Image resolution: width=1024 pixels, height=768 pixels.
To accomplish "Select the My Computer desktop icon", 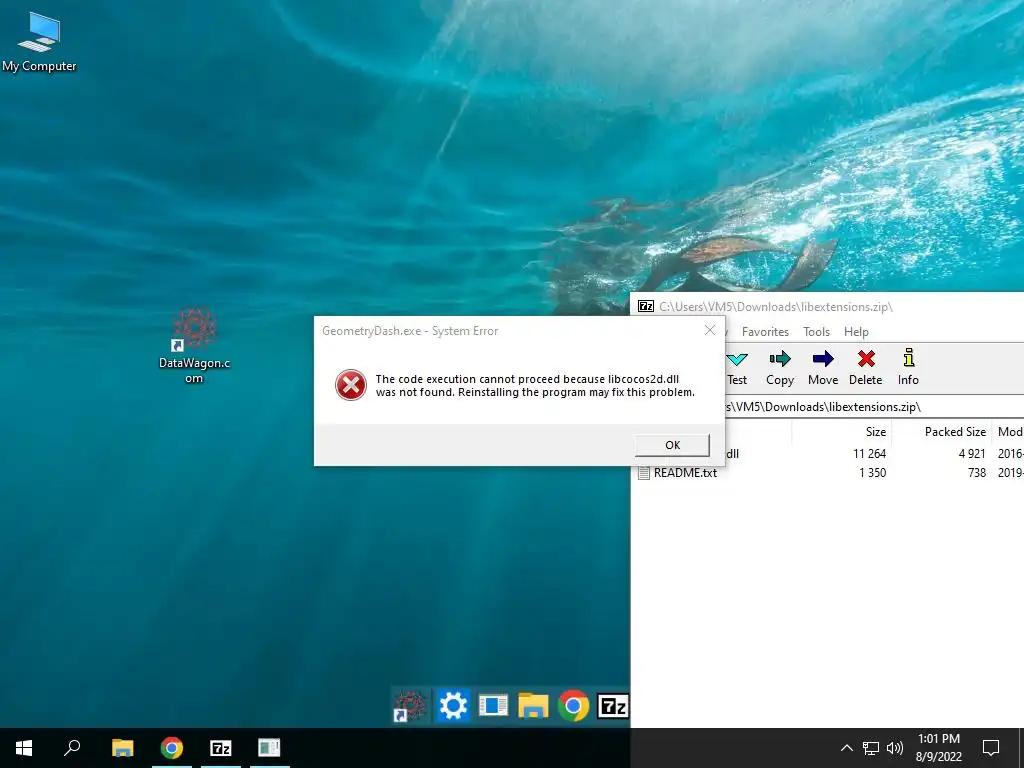I will coord(39,42).
